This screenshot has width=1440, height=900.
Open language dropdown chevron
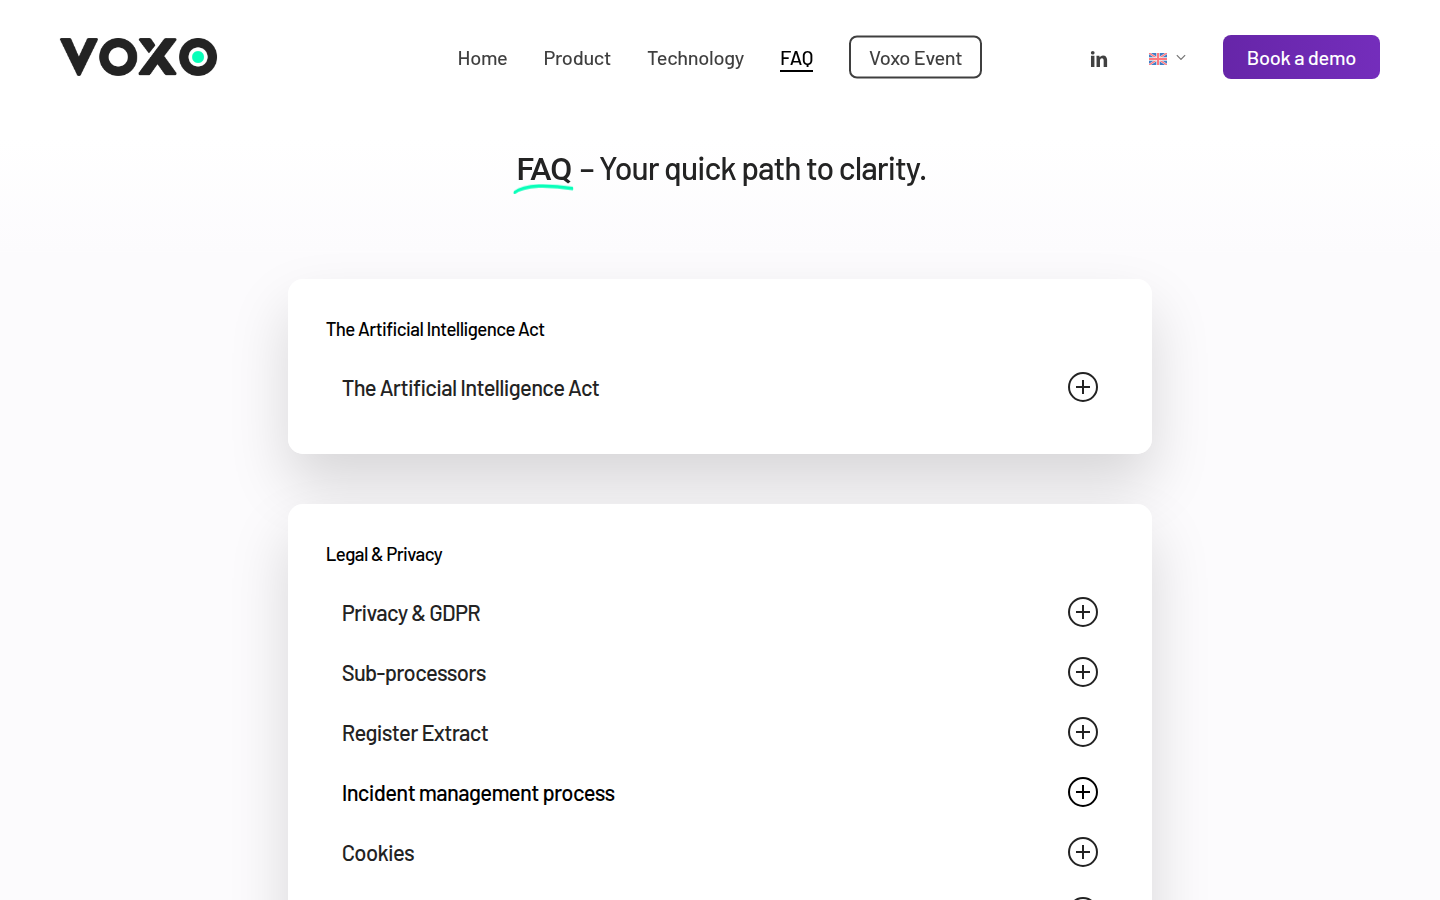(x=1181, y=58)
